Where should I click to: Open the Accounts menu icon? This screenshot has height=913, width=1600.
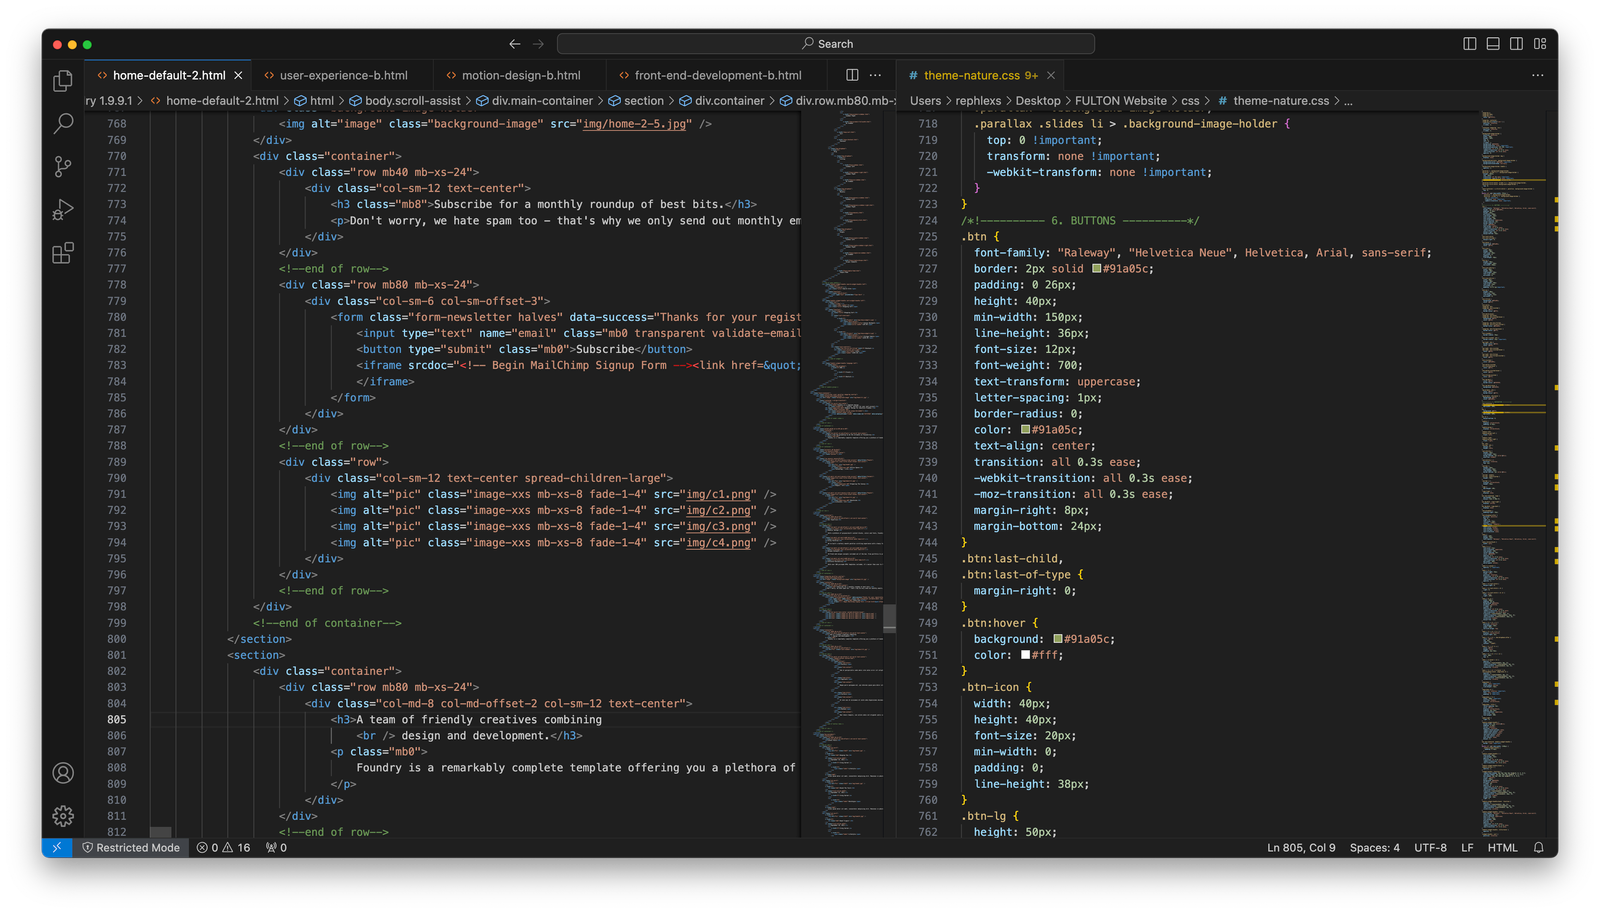coord(63,773)
